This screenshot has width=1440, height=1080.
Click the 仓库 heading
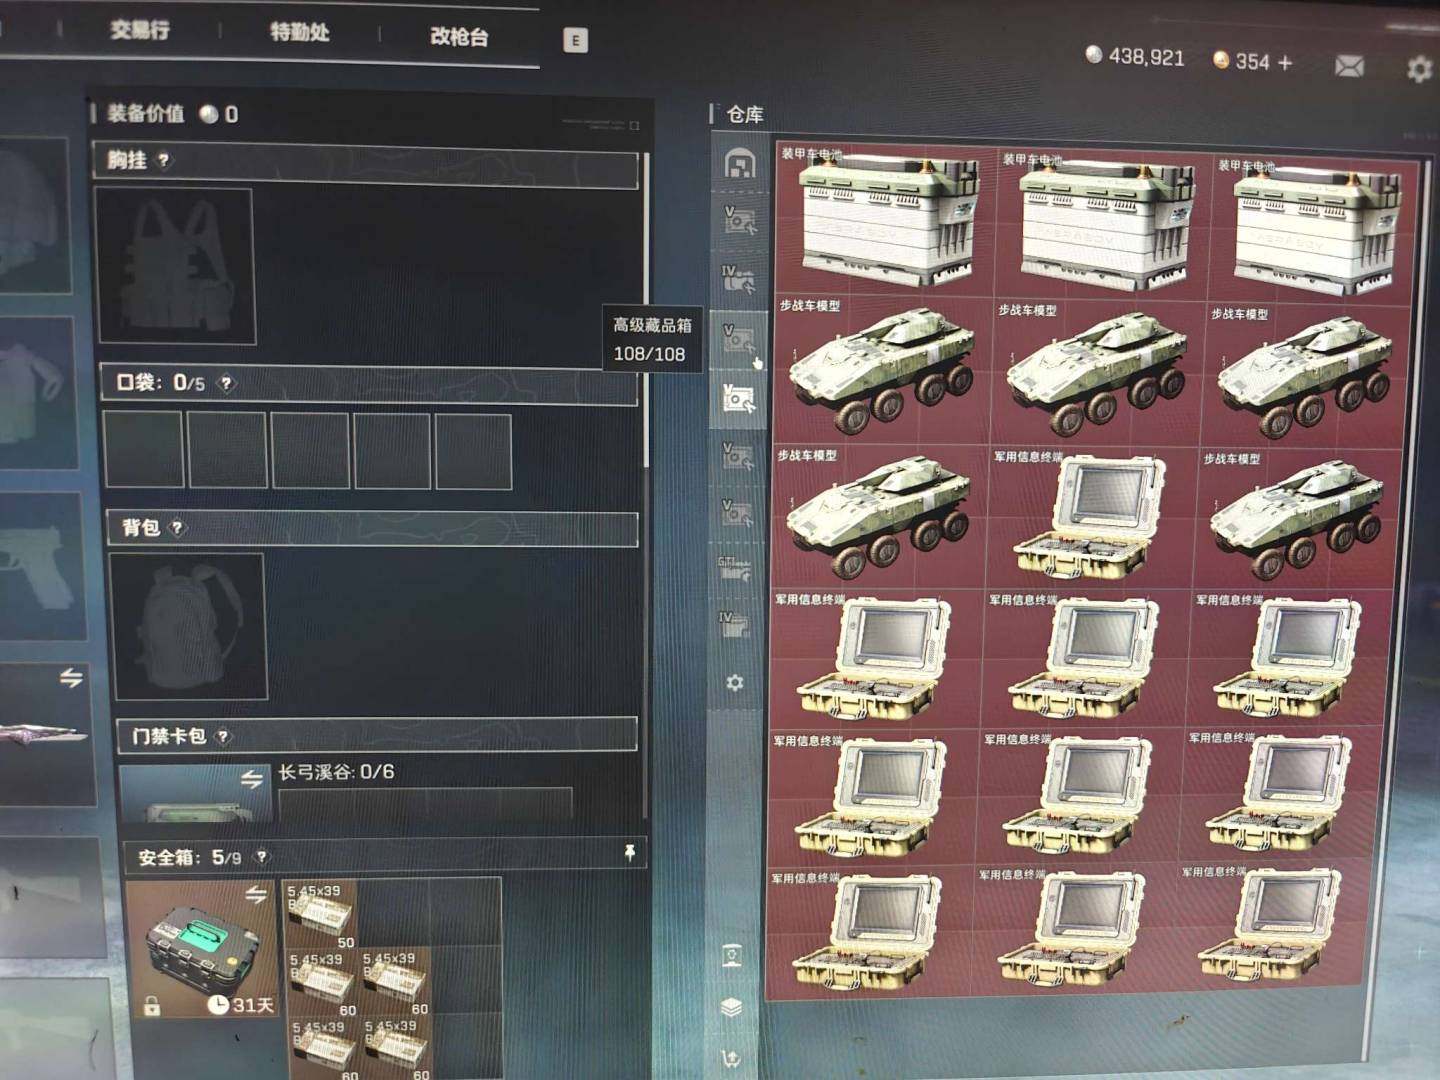coord(745,114)
